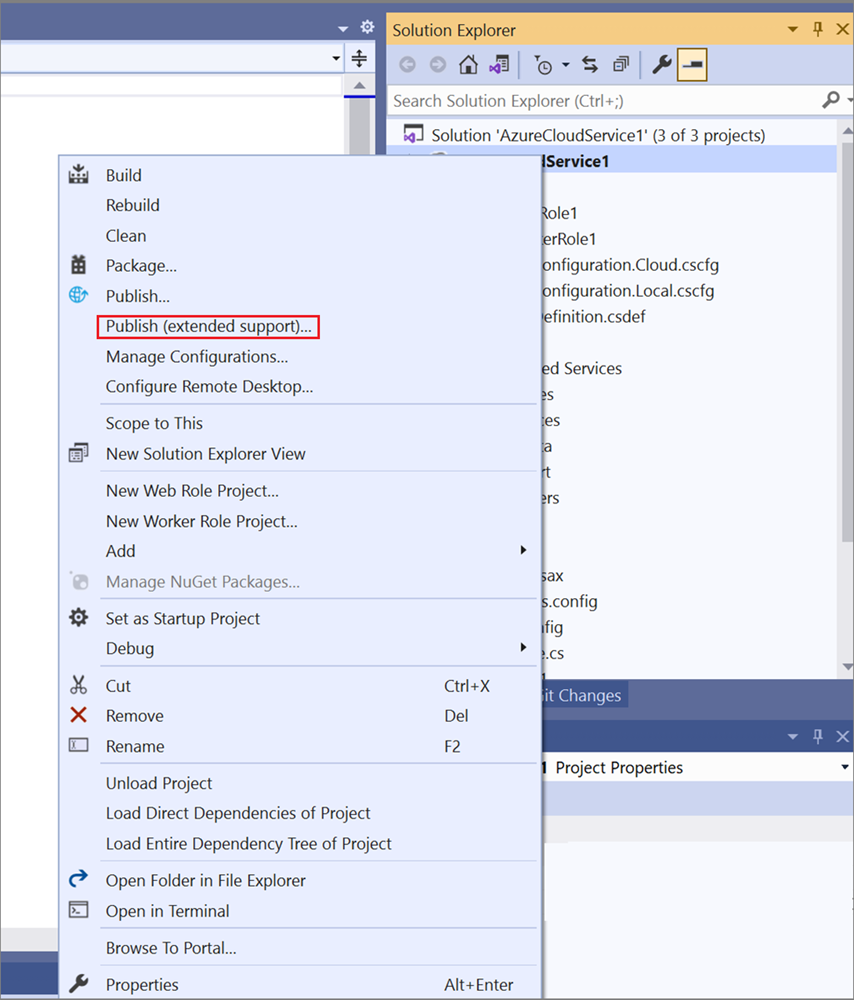Open the Solution Explorer panel options dropdown
This screenshot has width=854, height=1000.
click(x=793, y=30)
